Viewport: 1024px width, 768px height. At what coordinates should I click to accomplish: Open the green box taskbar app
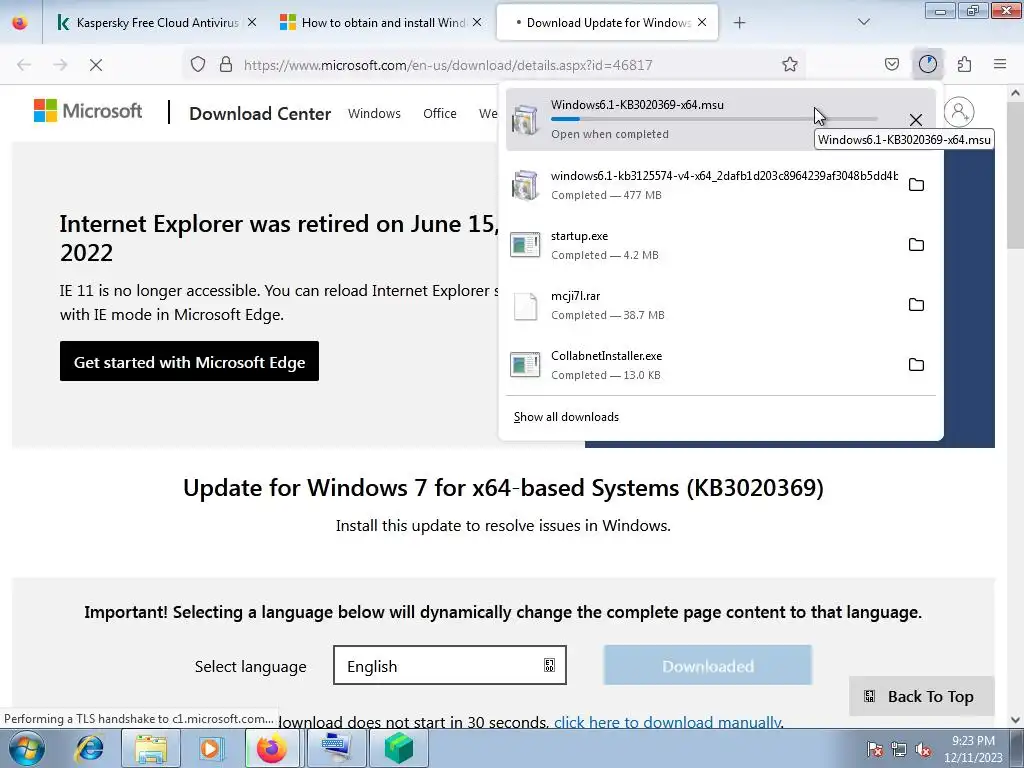pyautogui.click(x=399, y=748)
